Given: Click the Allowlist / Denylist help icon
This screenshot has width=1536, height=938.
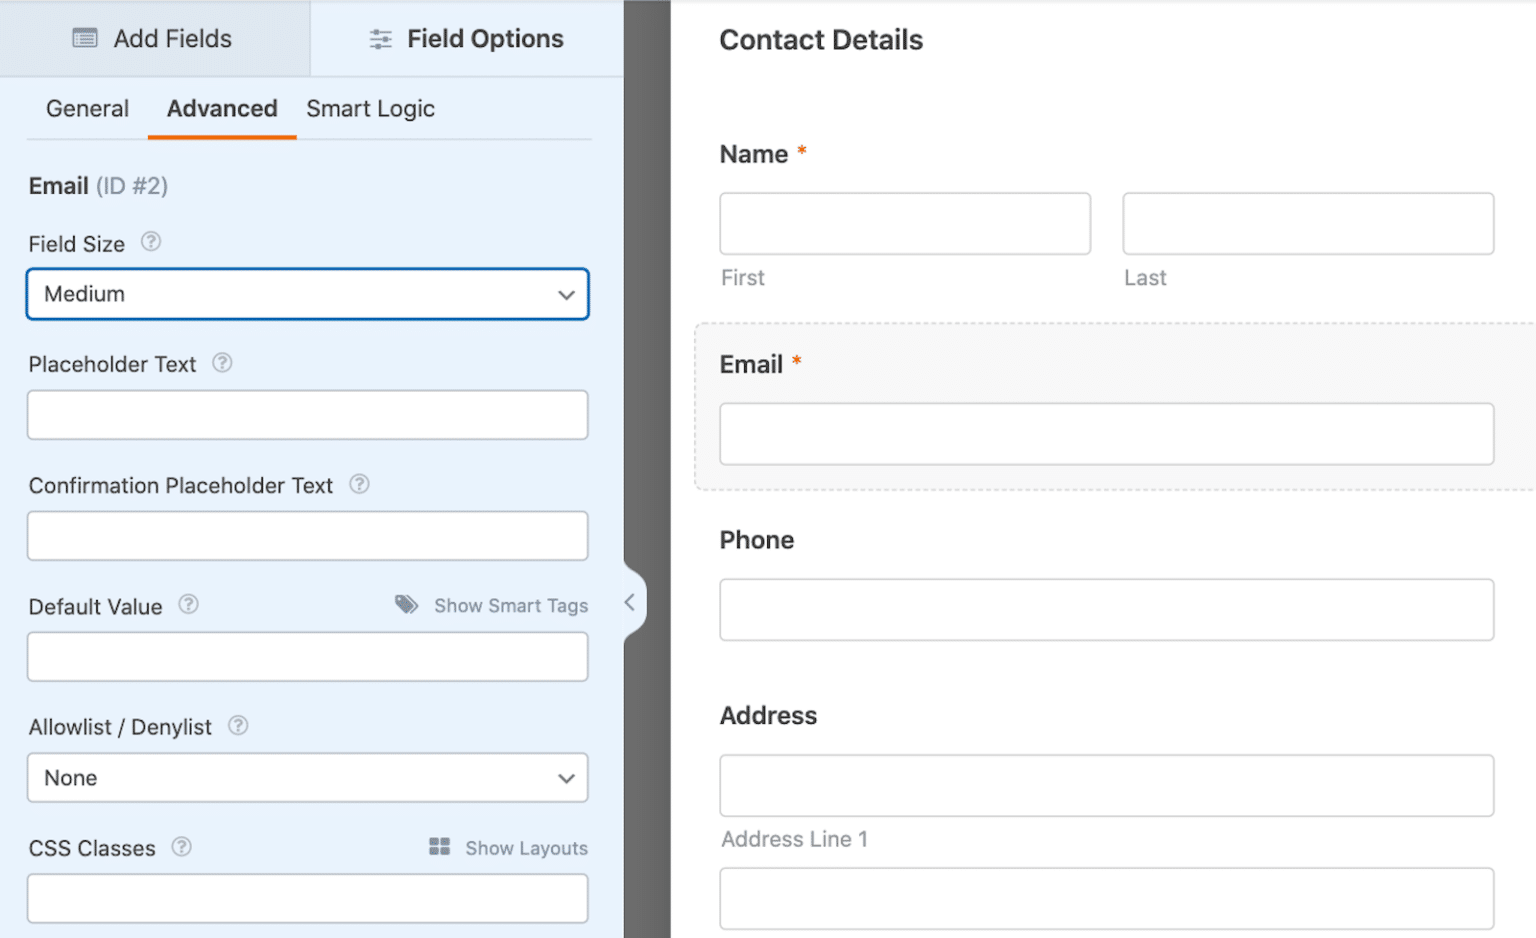Looking at the screenshot, I should tap(238, 726).
